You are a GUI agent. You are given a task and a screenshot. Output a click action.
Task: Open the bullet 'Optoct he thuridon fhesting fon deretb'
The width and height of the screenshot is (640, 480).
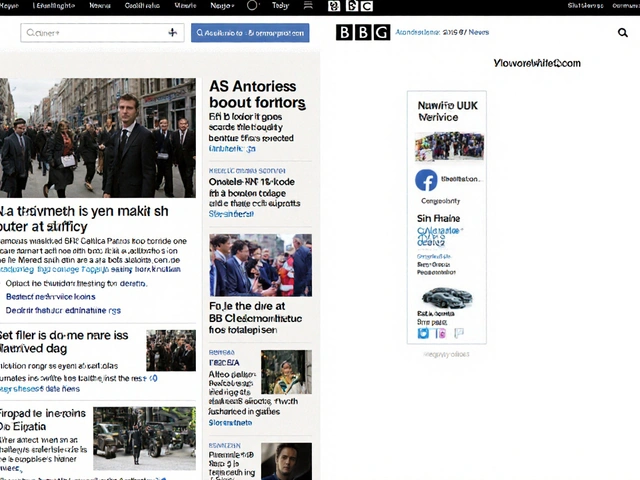pos(76,283)
